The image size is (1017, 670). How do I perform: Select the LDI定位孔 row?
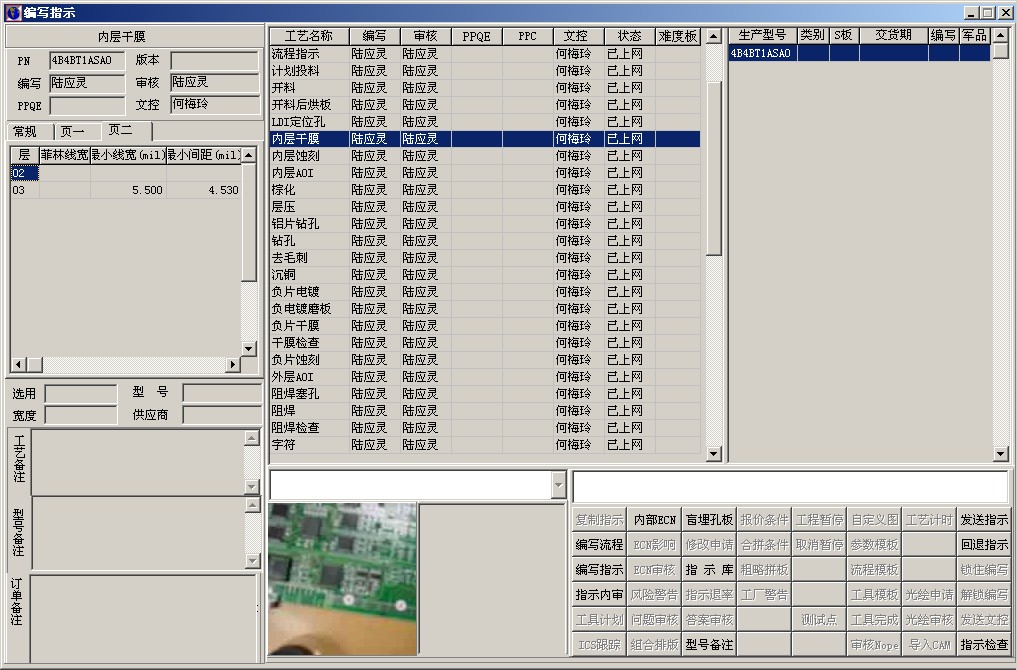point(485,122)
